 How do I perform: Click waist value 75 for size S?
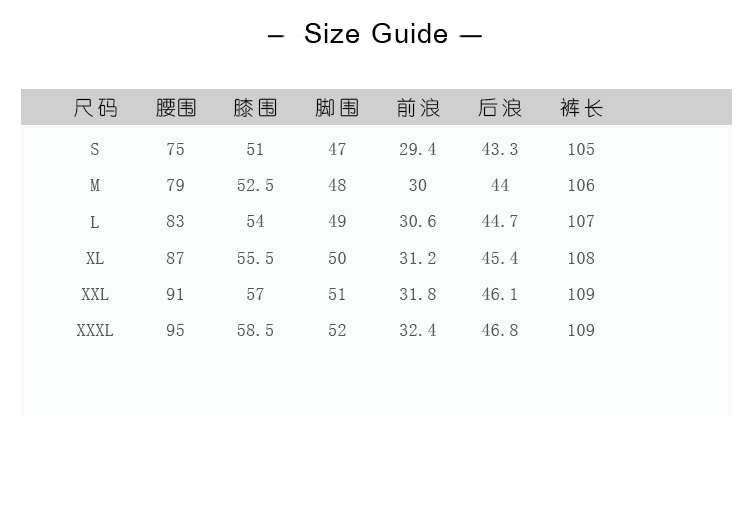176,149
